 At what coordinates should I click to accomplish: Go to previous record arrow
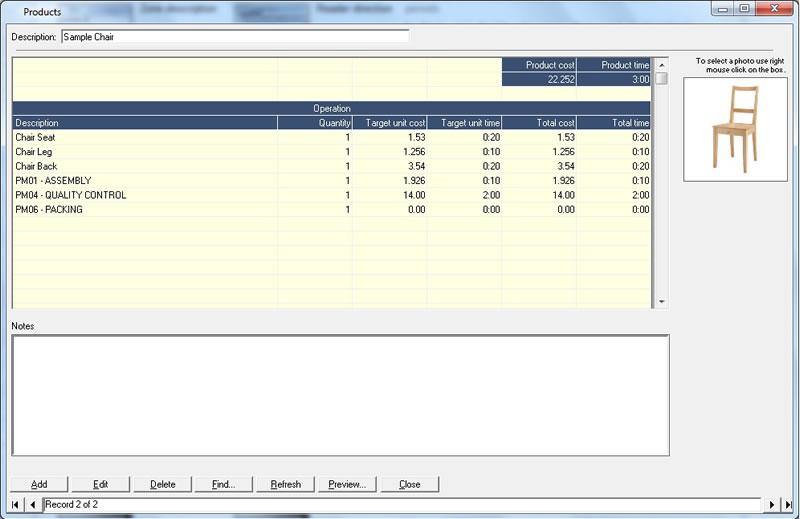click(33, 505)
